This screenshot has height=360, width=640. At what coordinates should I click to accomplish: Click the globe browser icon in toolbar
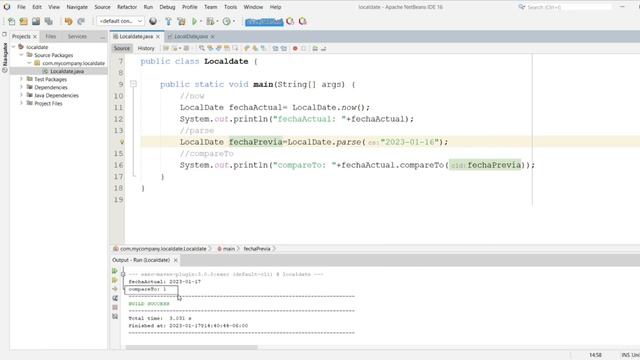(x=153, y=21)
